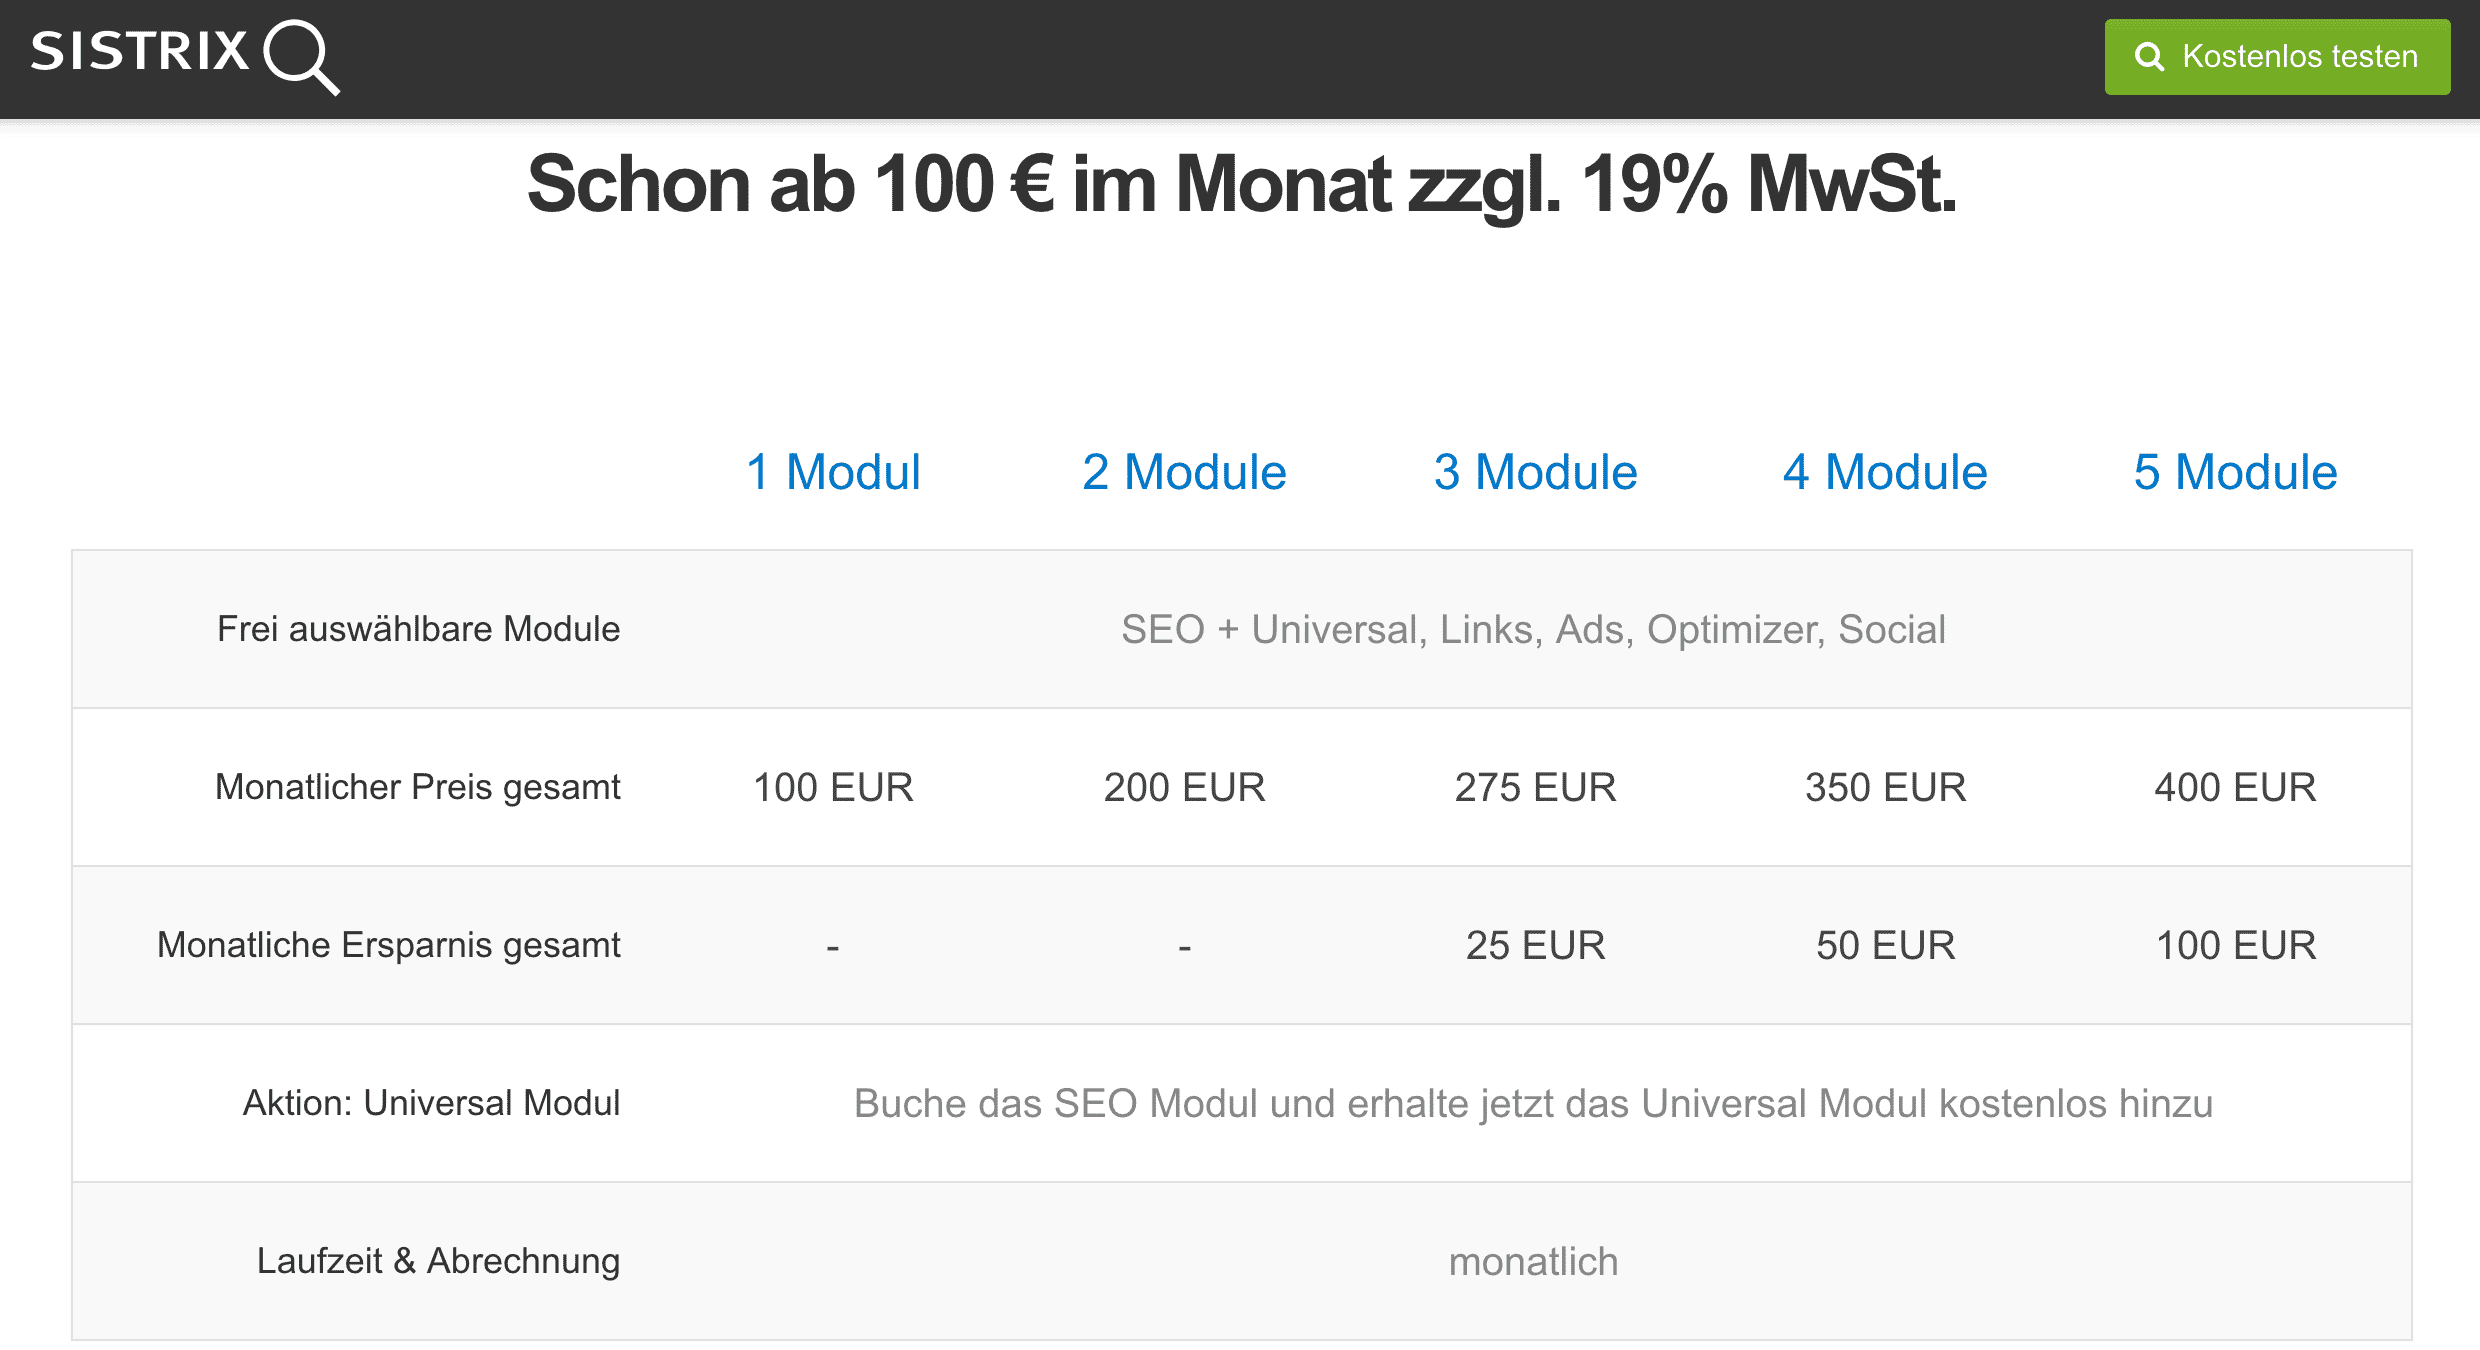Choose the 4 Module plan link

[x=1885, y=472]
